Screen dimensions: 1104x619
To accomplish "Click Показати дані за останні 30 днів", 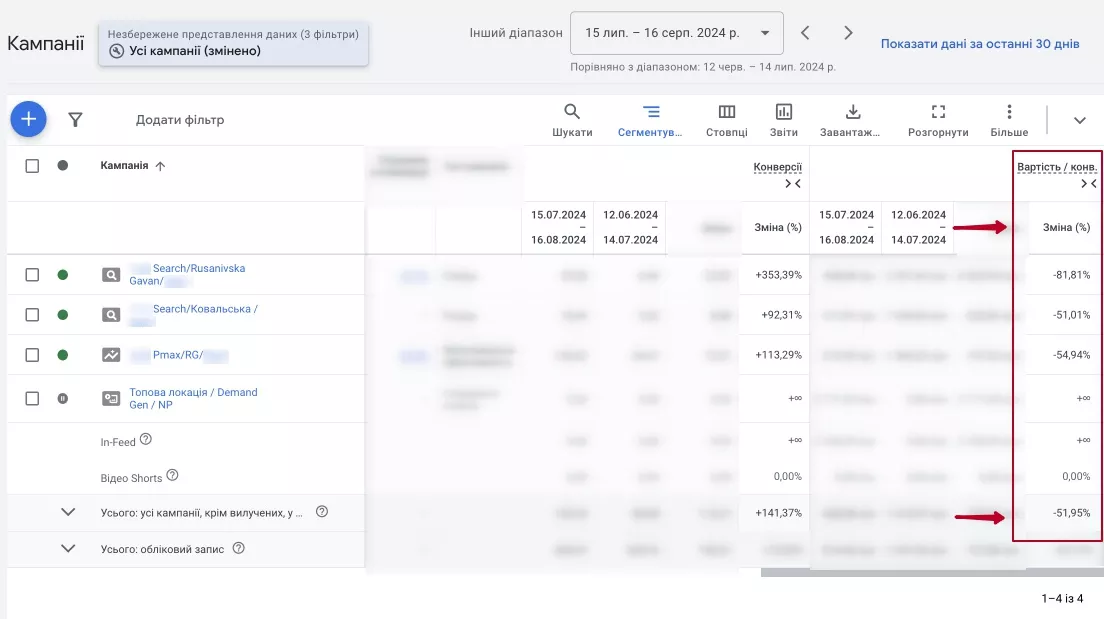I will tap(979, 44).
